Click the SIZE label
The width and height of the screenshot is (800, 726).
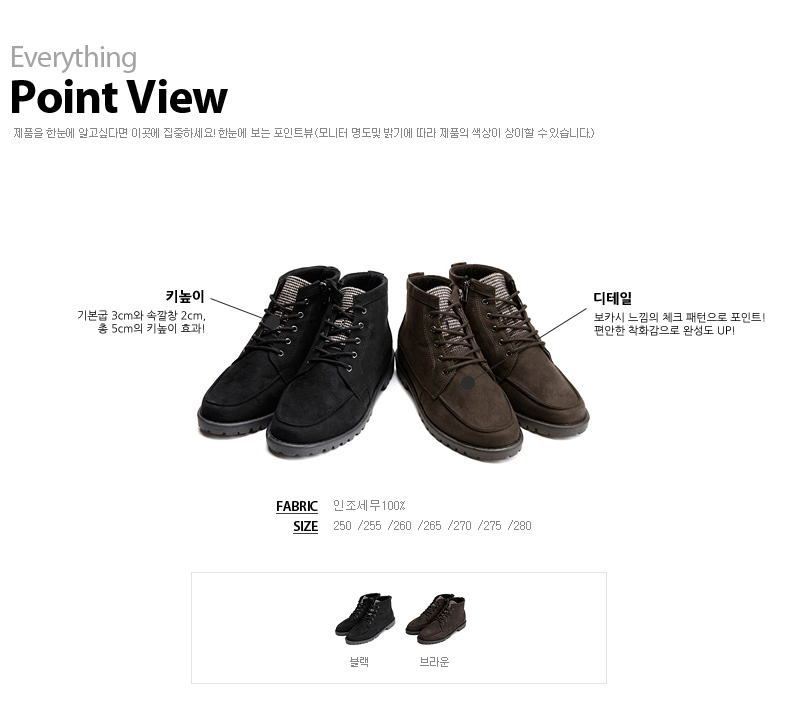[305, 526]
